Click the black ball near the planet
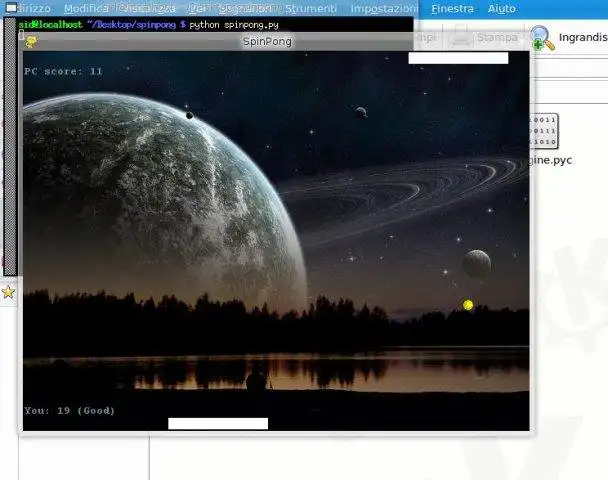Viewport: 608px width, 480px height. pos(190,116)
